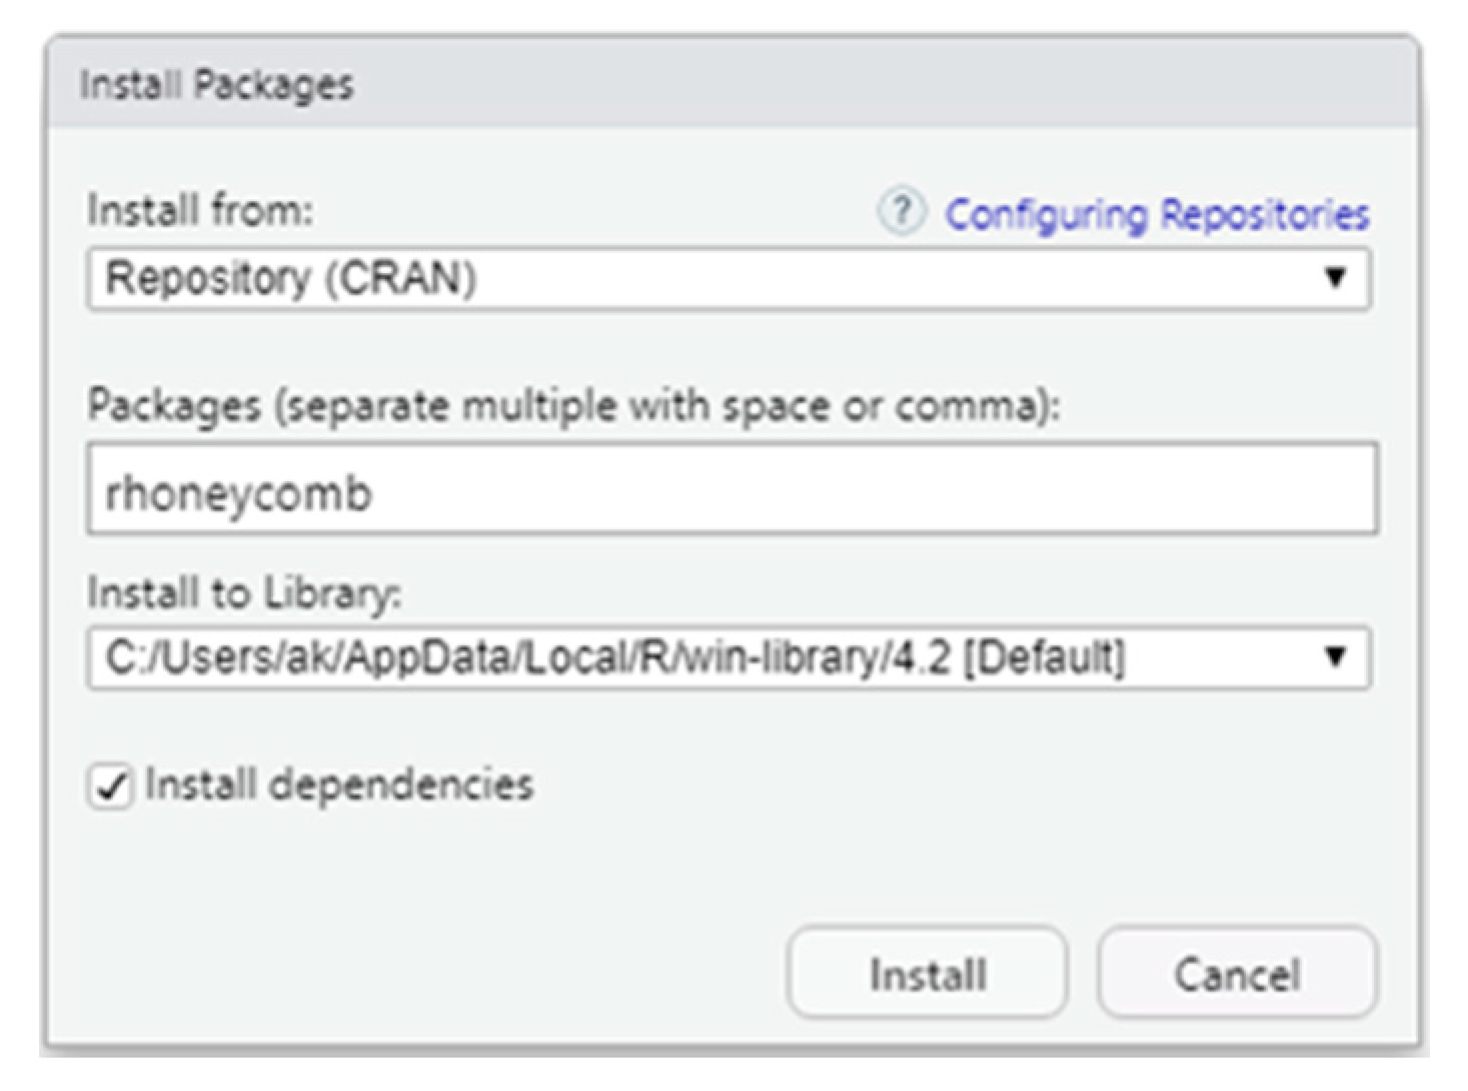Click the [Default] text in library dropdown

(x=1044, y=657)
